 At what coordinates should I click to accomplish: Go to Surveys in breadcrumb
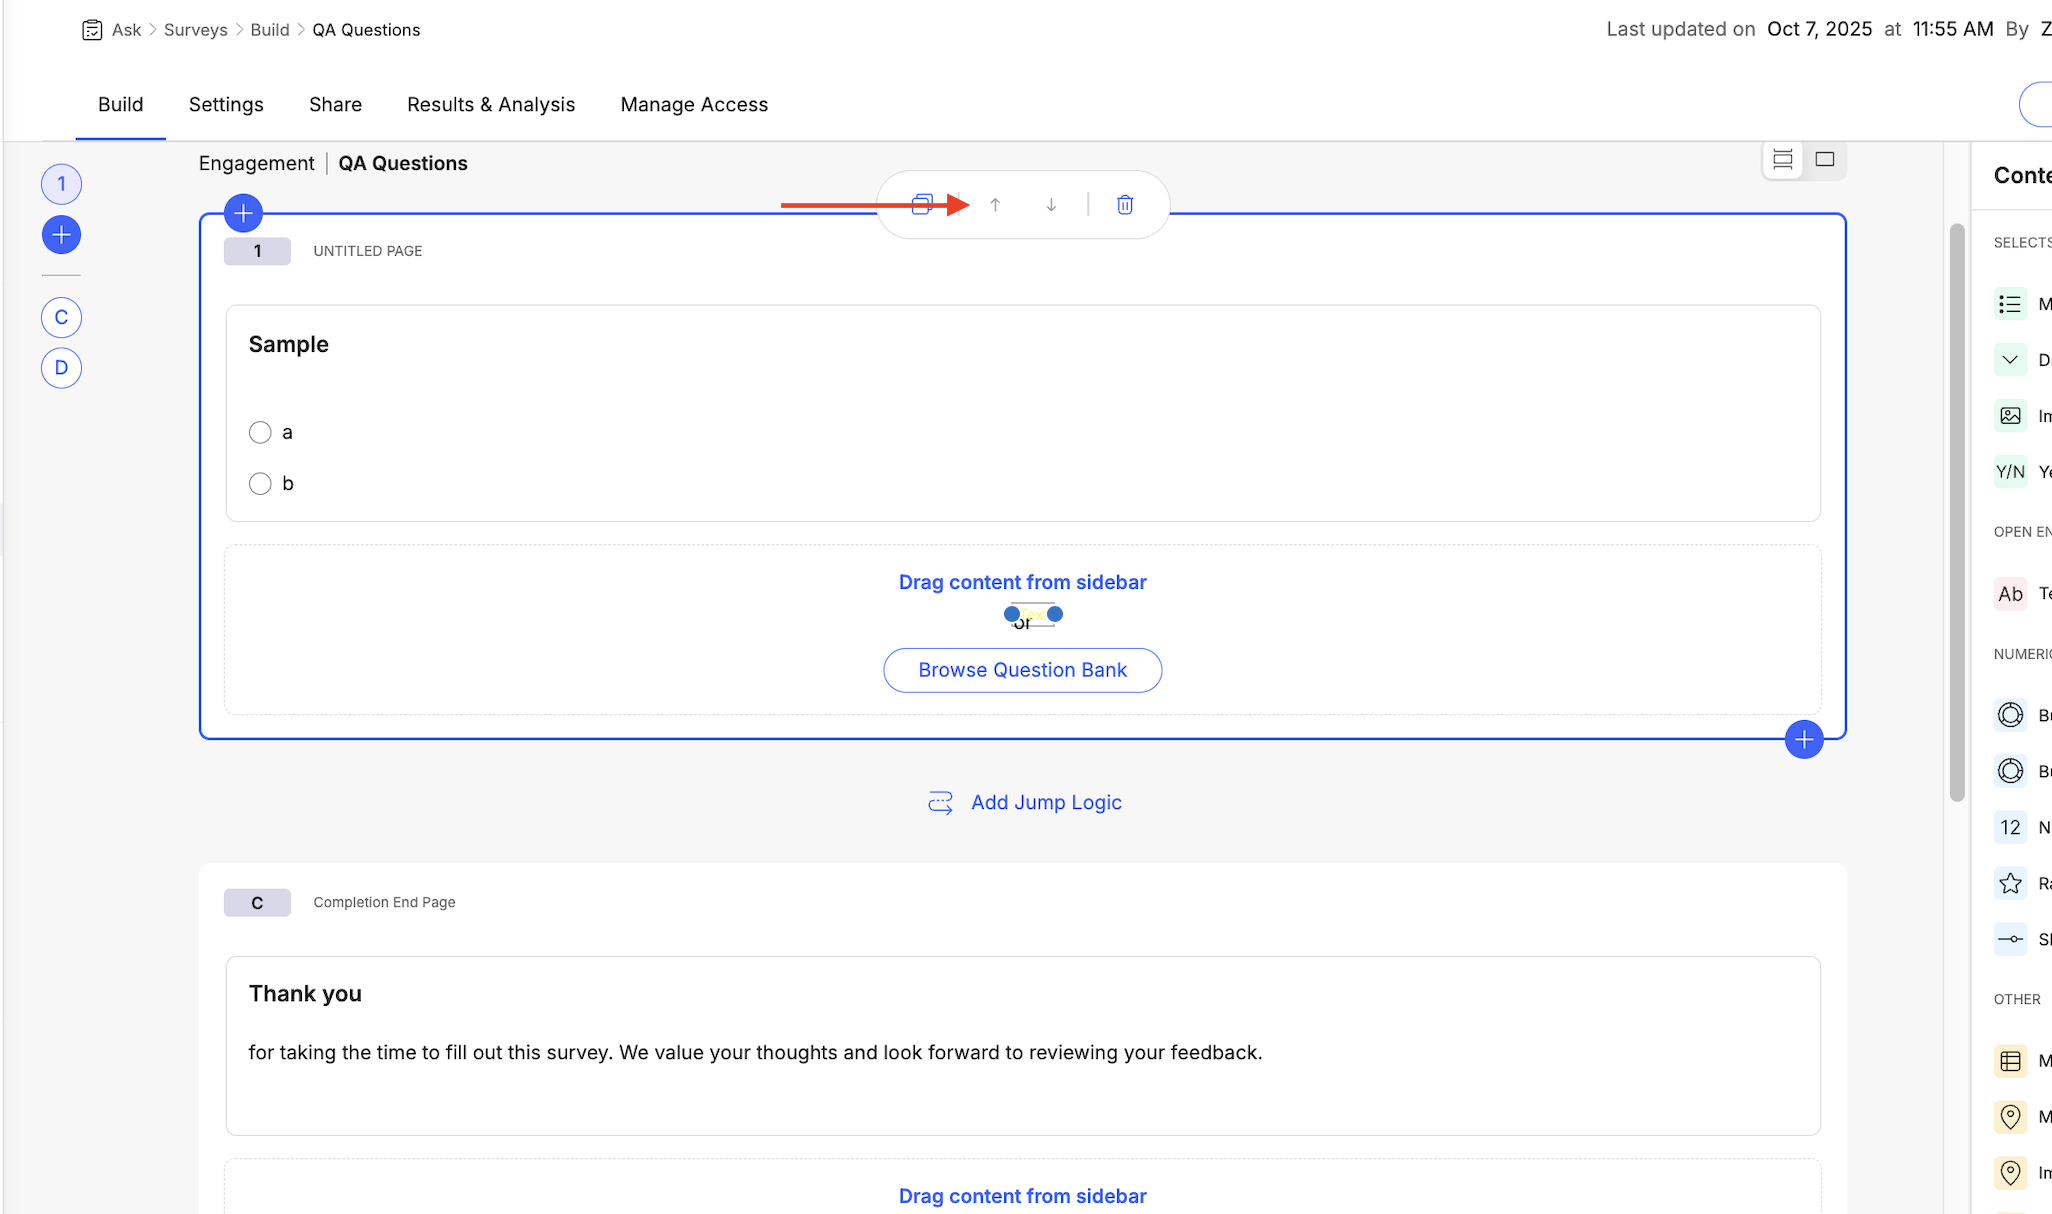[195, 30]
